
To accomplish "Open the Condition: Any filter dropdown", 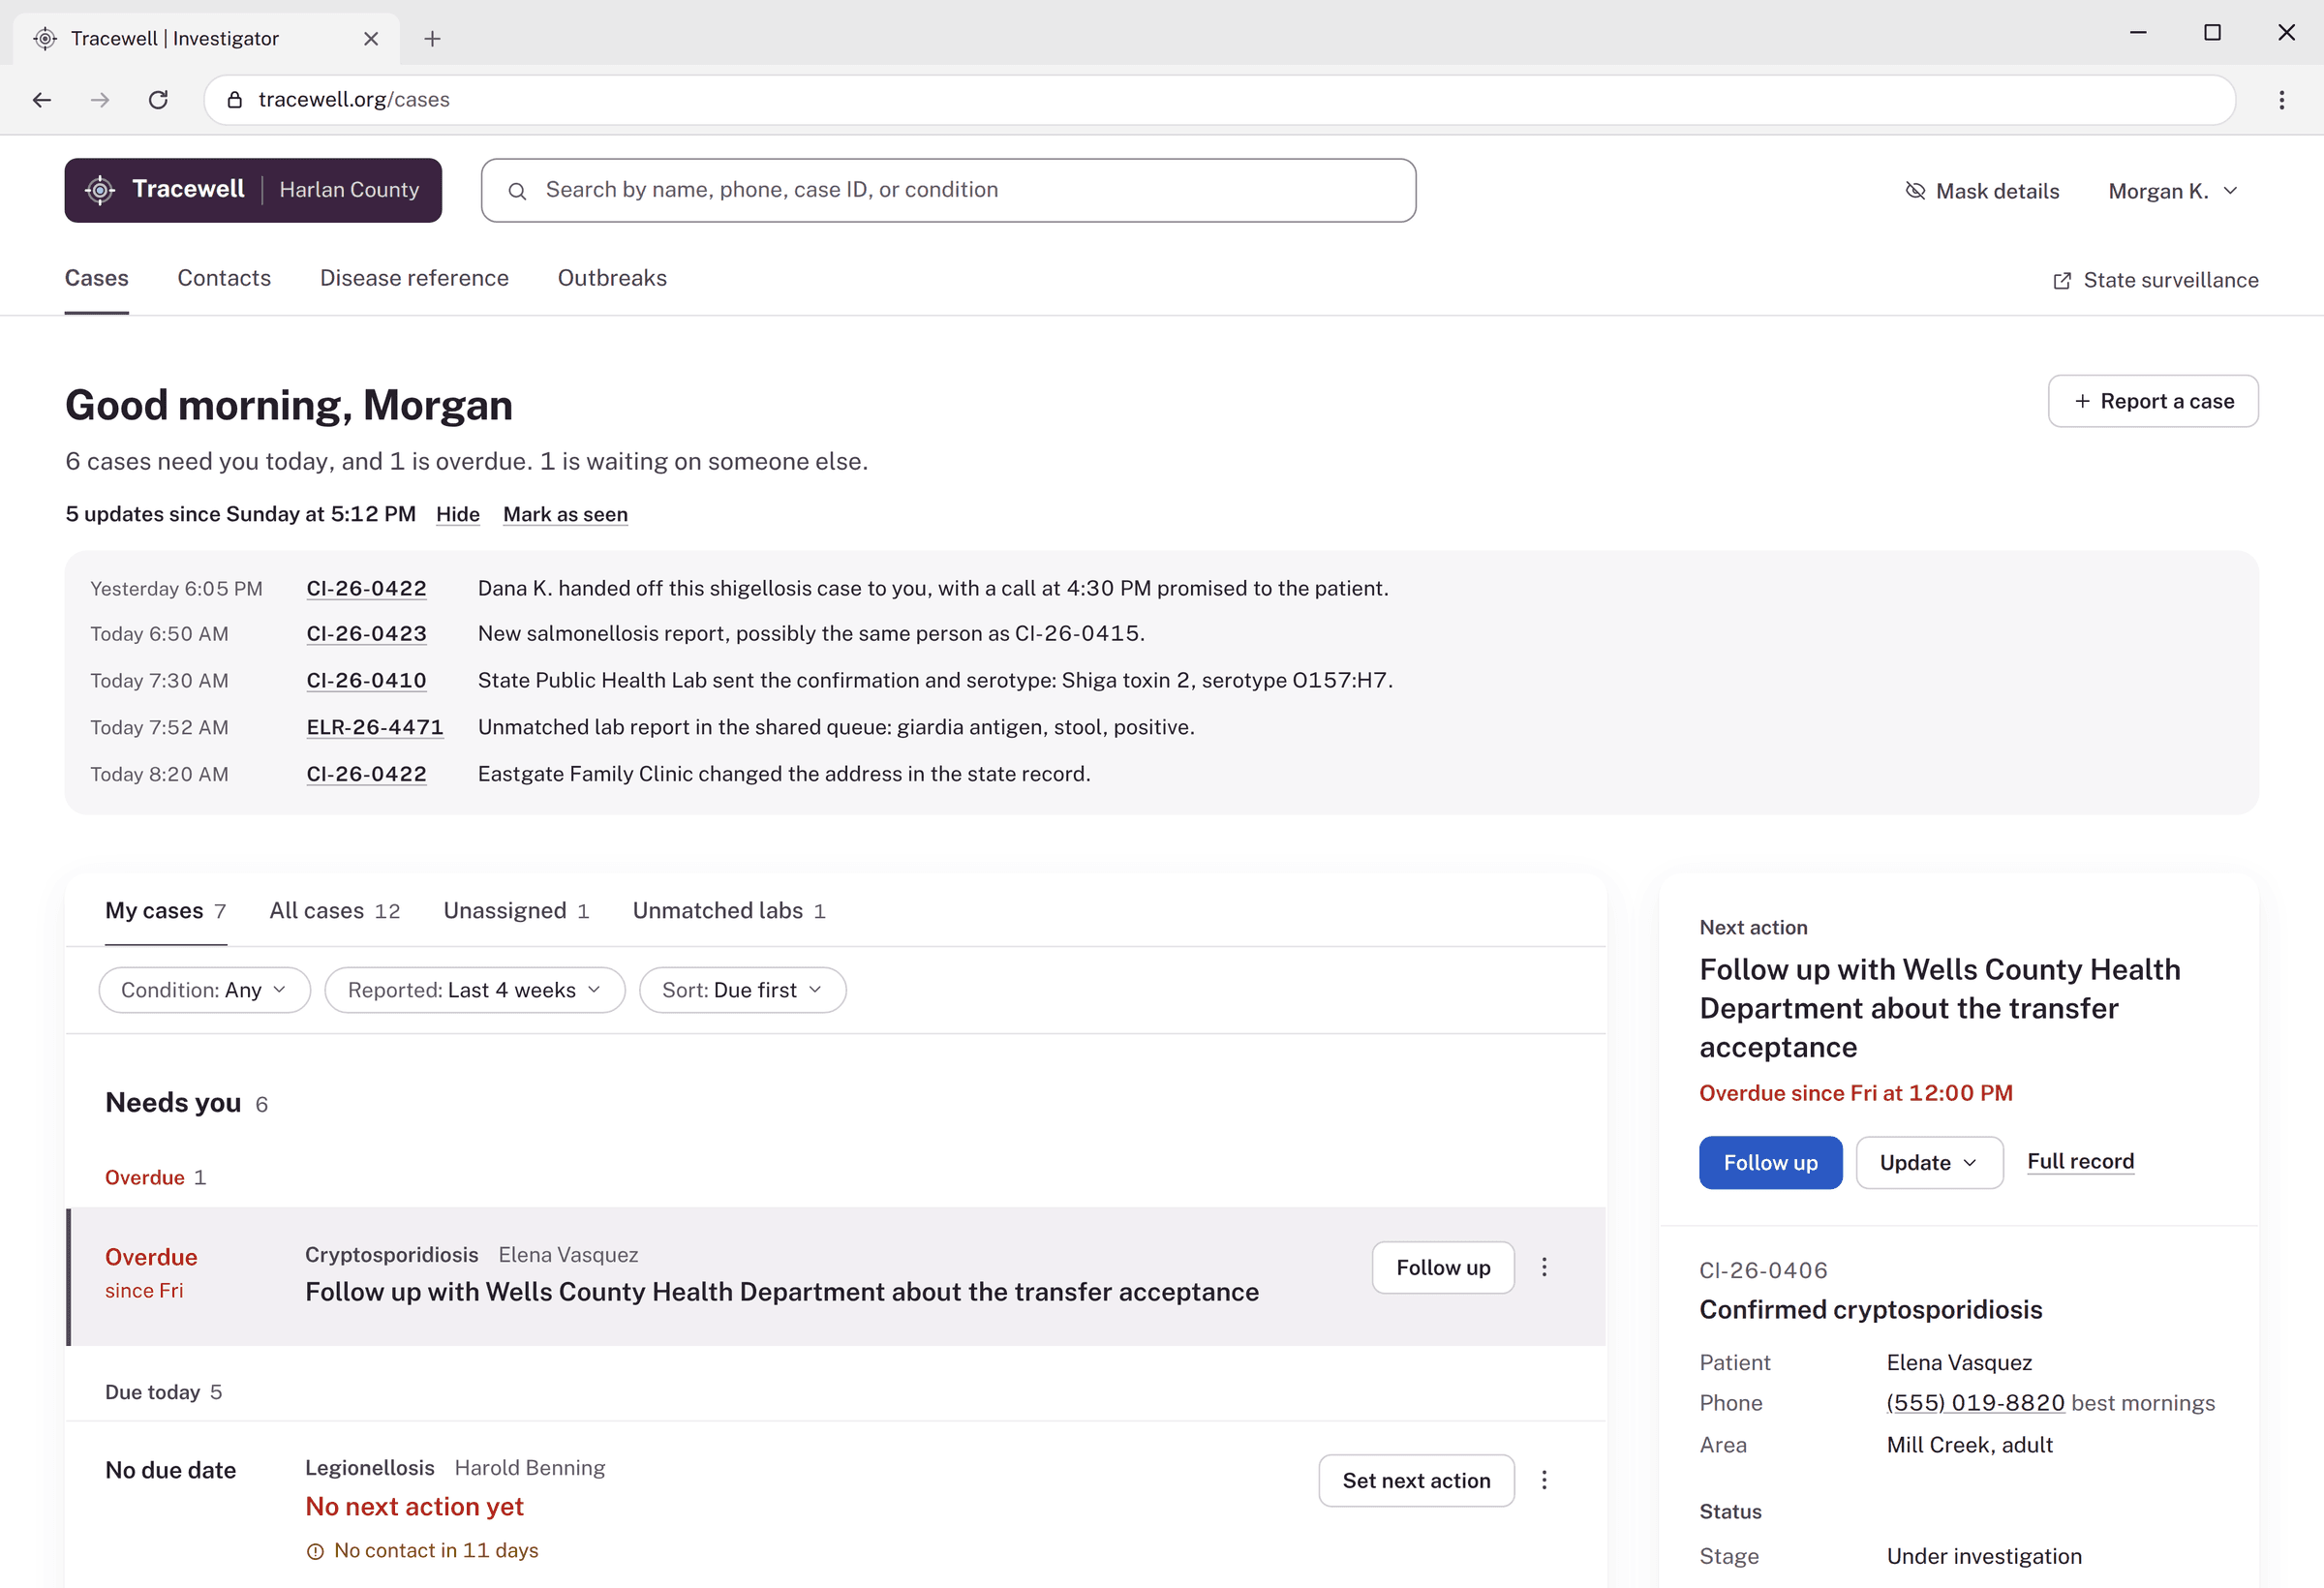I will (x=204, y=990).
